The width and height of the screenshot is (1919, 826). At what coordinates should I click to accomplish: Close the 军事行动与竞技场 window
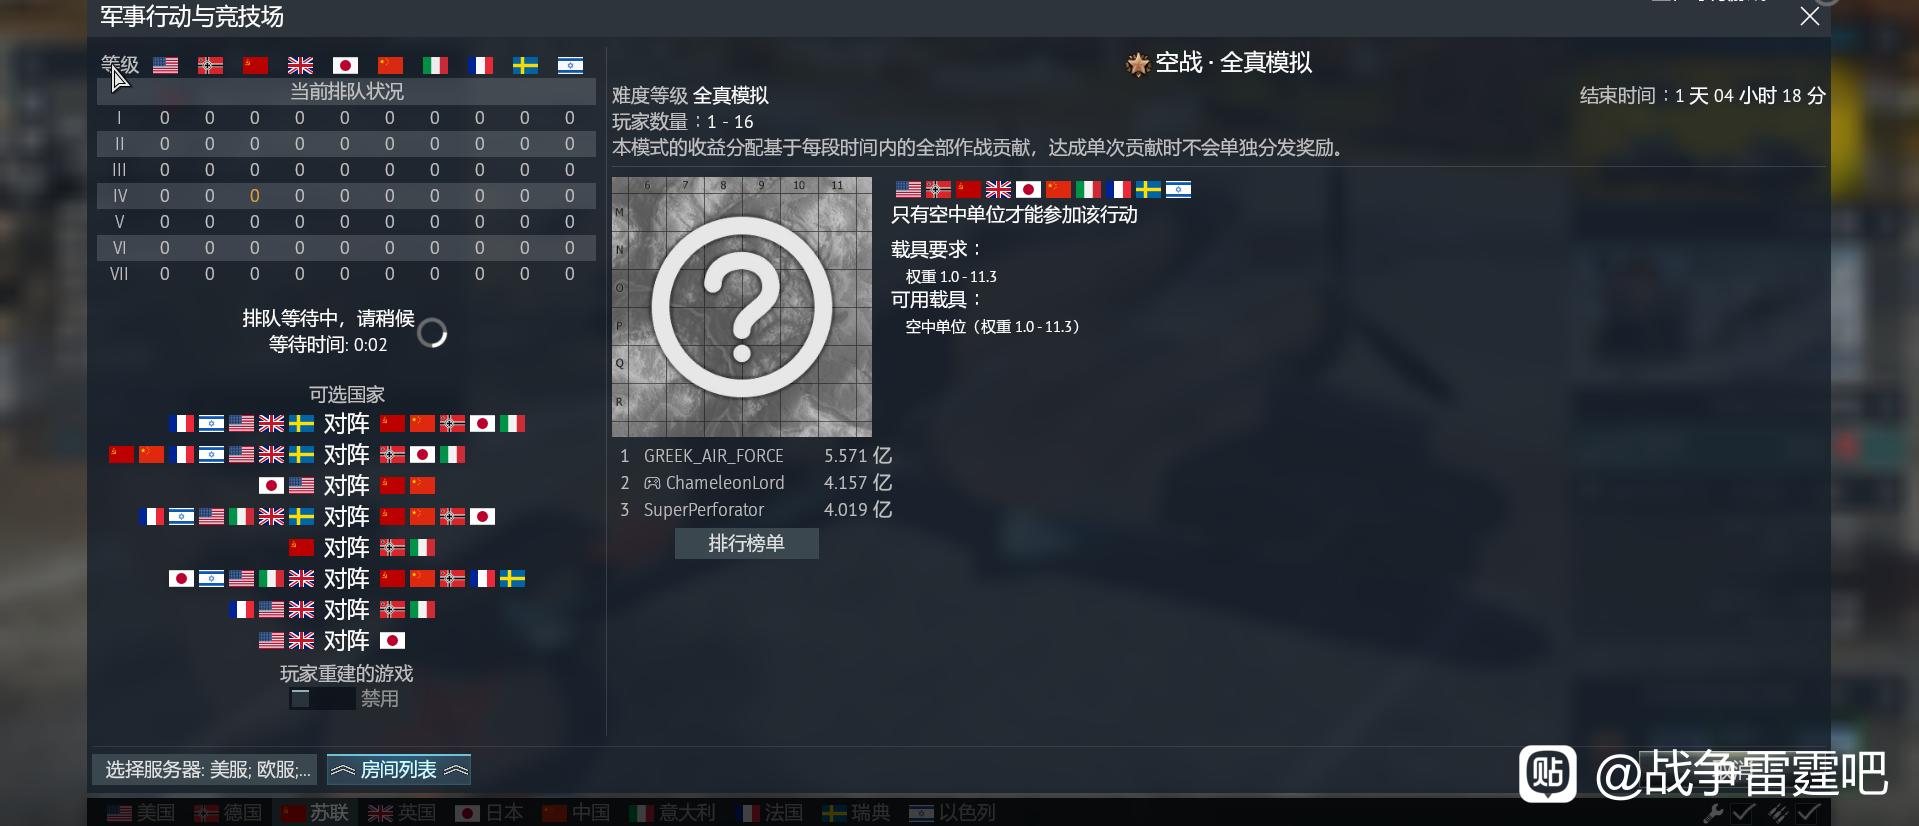pyautogui.click(x=1810, y=16)
